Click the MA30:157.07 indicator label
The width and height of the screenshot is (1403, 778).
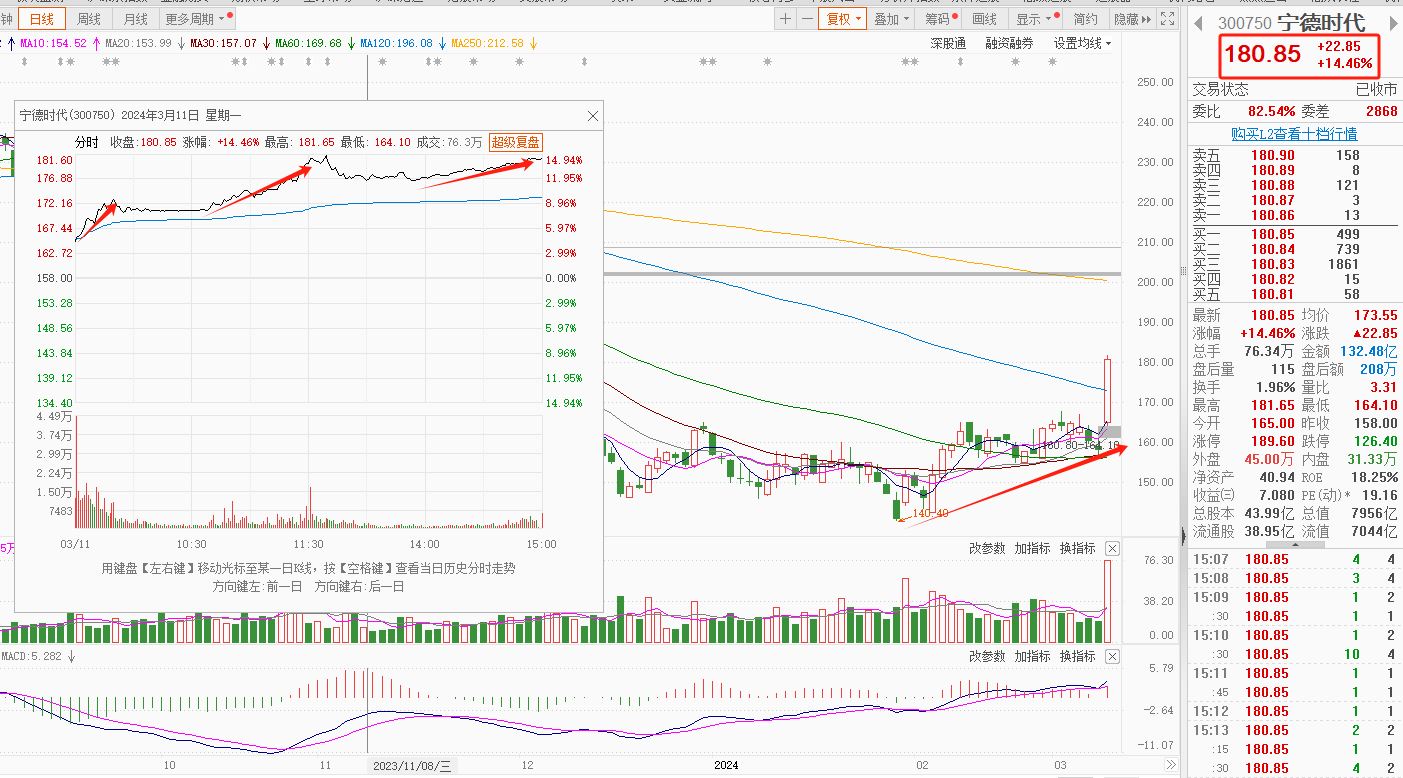pos(224,44)
